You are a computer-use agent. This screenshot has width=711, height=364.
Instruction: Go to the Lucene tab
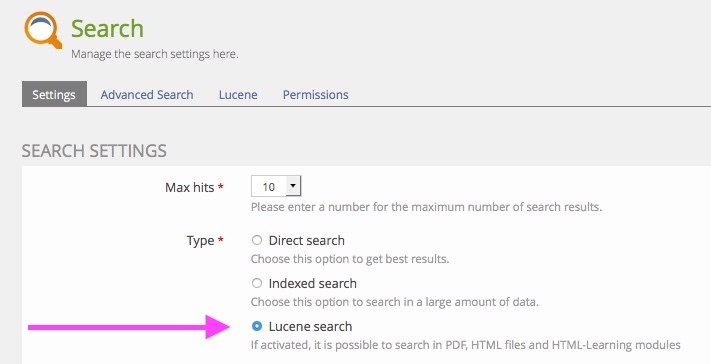tap(238, 94)
